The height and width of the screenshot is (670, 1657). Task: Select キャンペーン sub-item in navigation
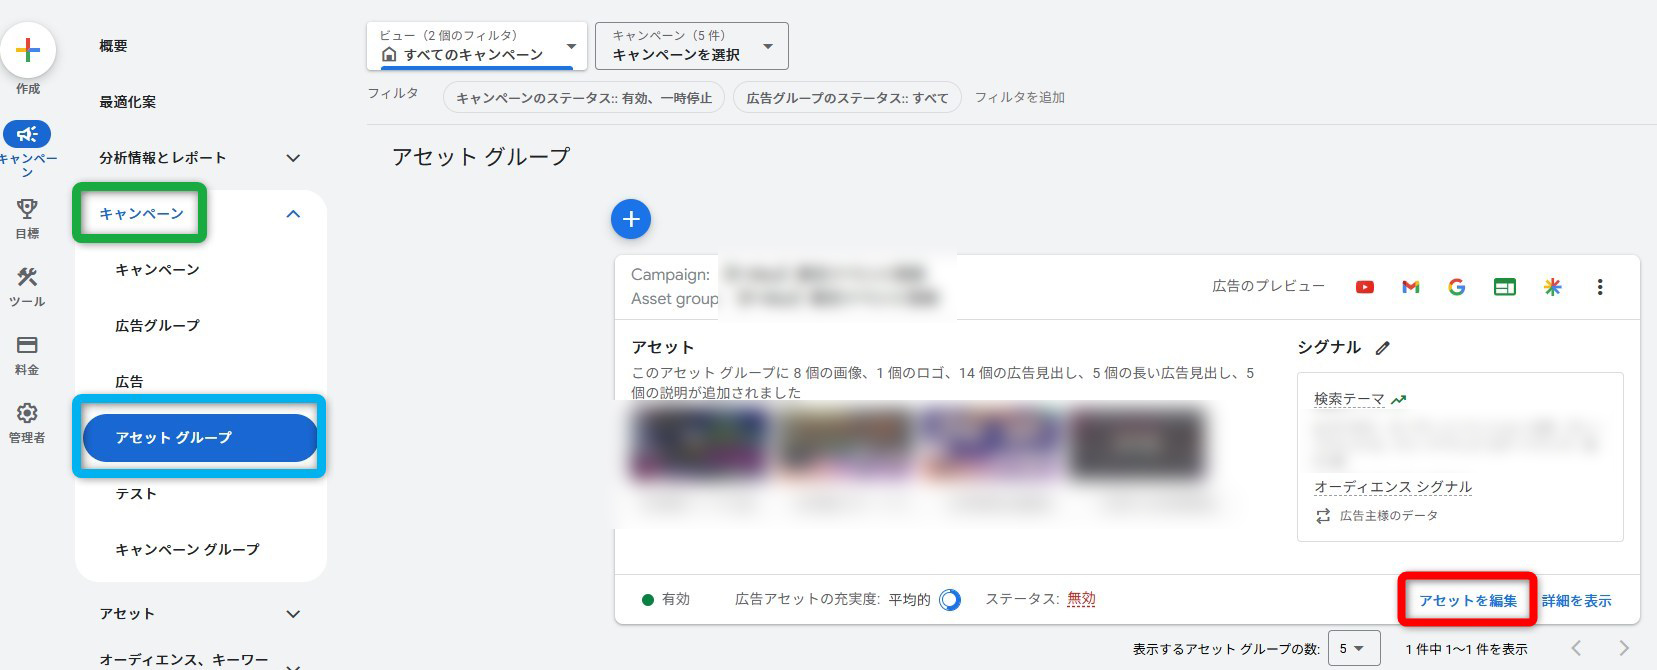tap(157, 270)
